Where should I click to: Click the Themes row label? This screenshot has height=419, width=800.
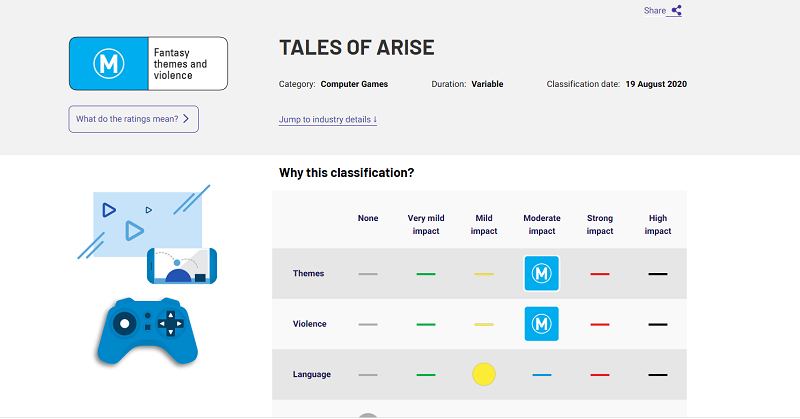[308, 274]
